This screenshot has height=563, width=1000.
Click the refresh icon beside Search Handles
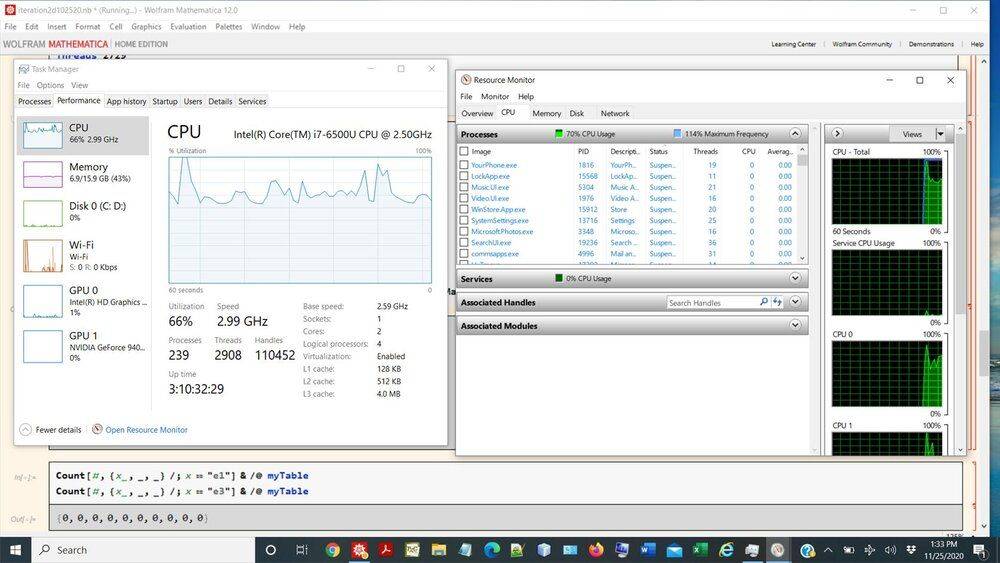[x=777, y=302]
